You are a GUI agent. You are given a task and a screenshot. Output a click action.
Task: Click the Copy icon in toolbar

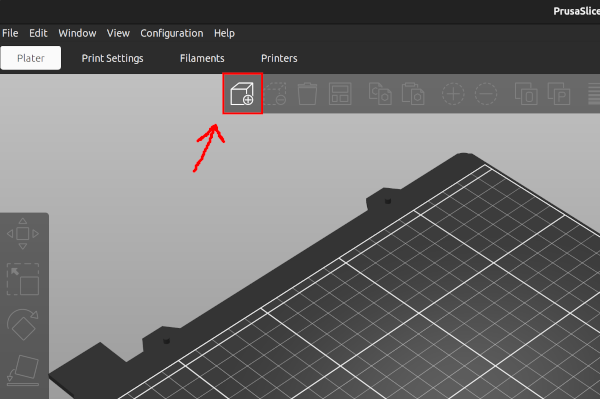[x=380, y=94]
